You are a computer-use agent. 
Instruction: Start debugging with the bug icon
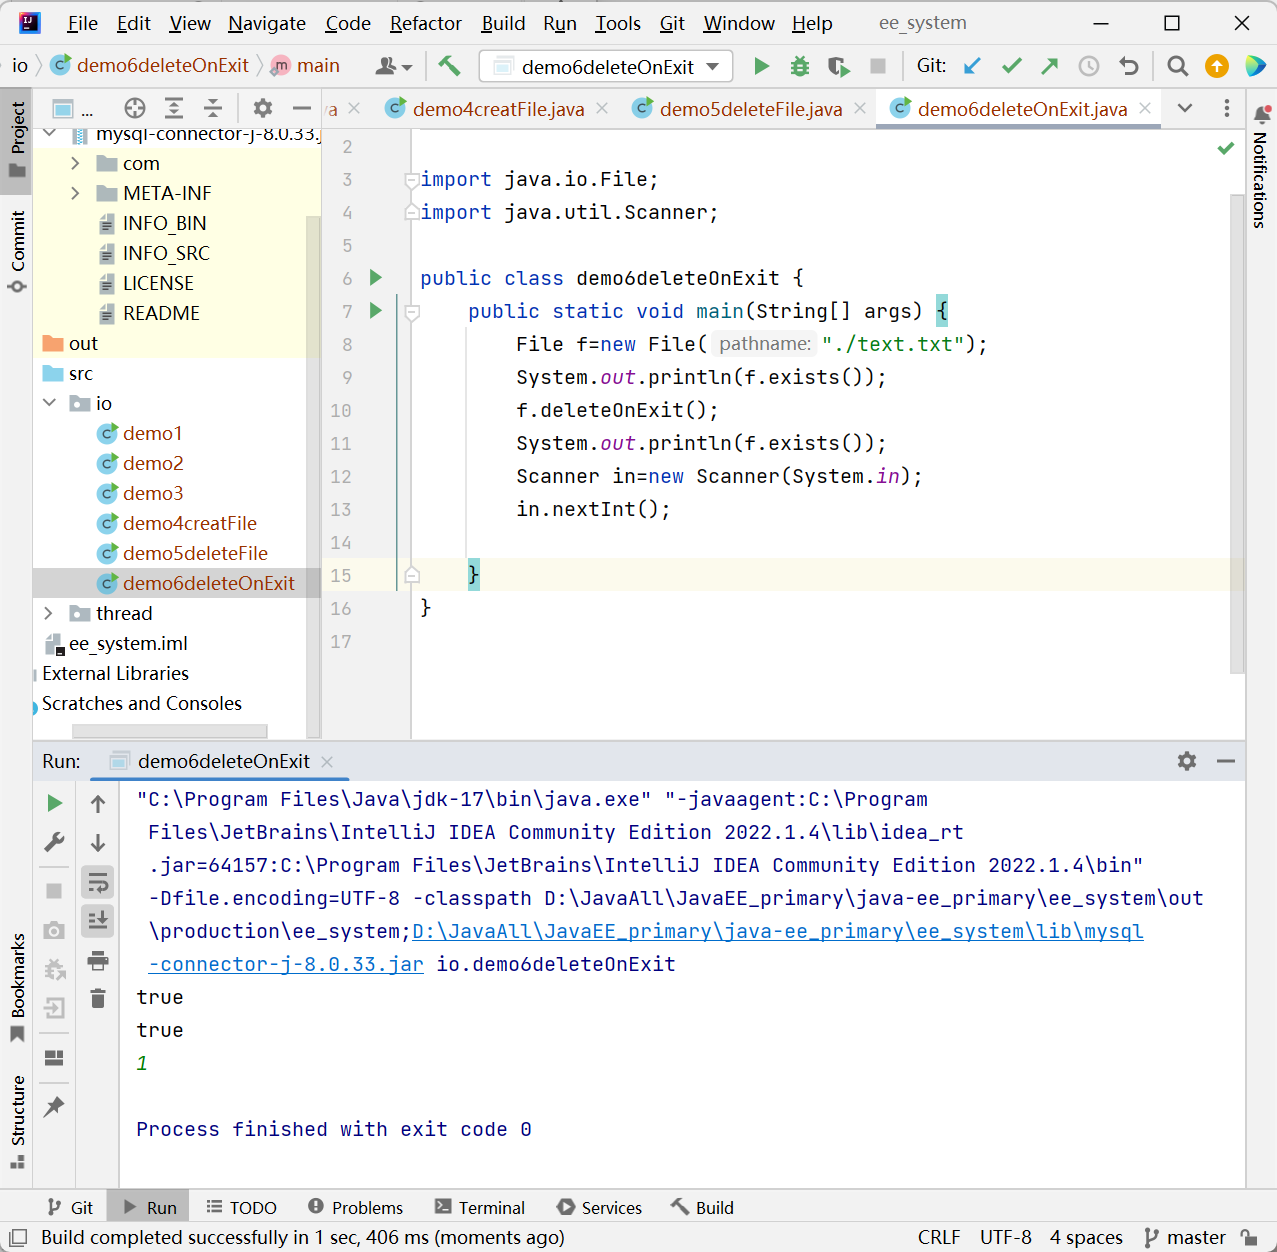point(800,66)
